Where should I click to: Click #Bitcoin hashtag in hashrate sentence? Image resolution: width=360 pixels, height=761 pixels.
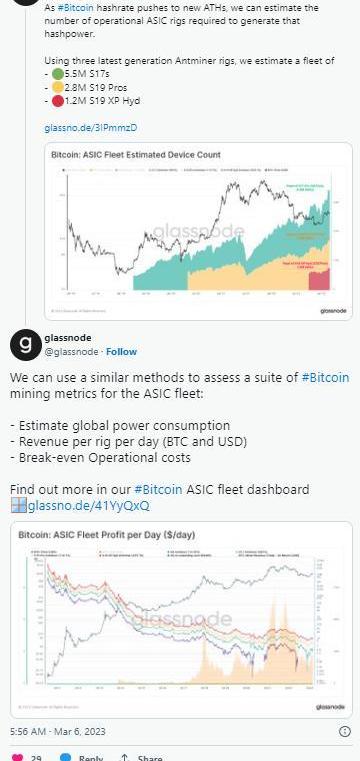pyautogui.click(x=75, y=8)
